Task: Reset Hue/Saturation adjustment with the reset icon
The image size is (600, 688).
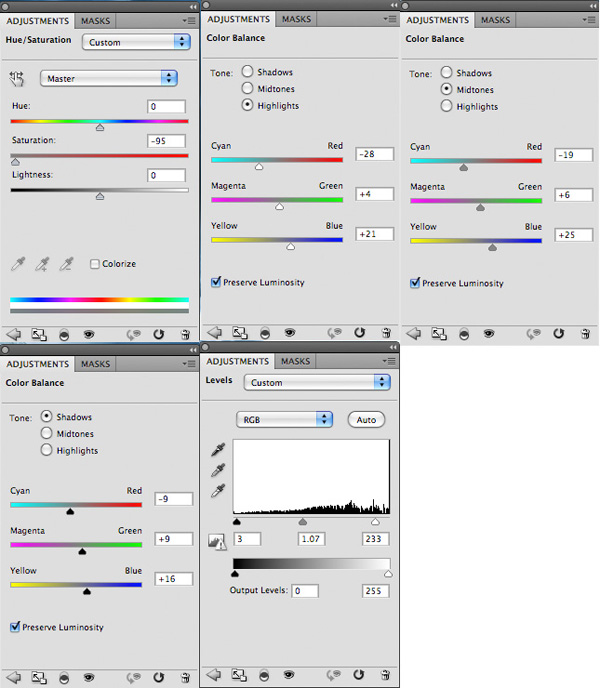Action: tap(159, 334)
